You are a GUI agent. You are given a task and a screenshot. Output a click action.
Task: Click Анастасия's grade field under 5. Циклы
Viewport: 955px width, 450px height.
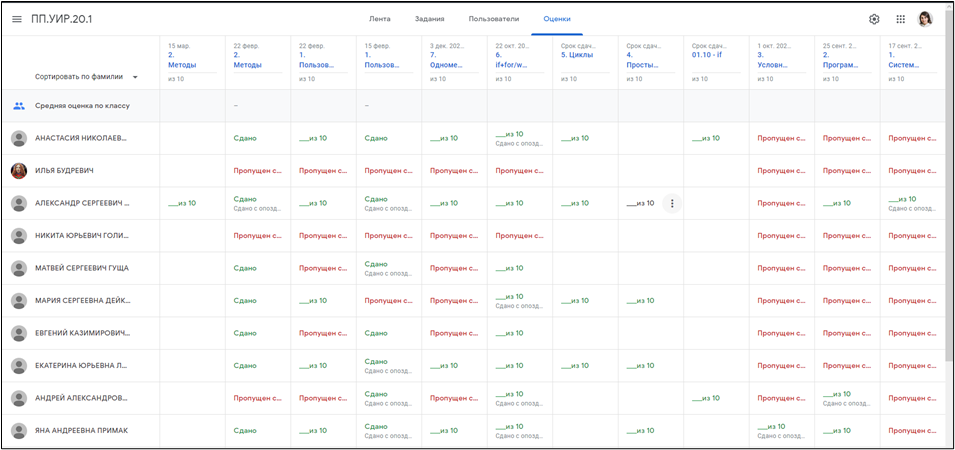point(575,139)
